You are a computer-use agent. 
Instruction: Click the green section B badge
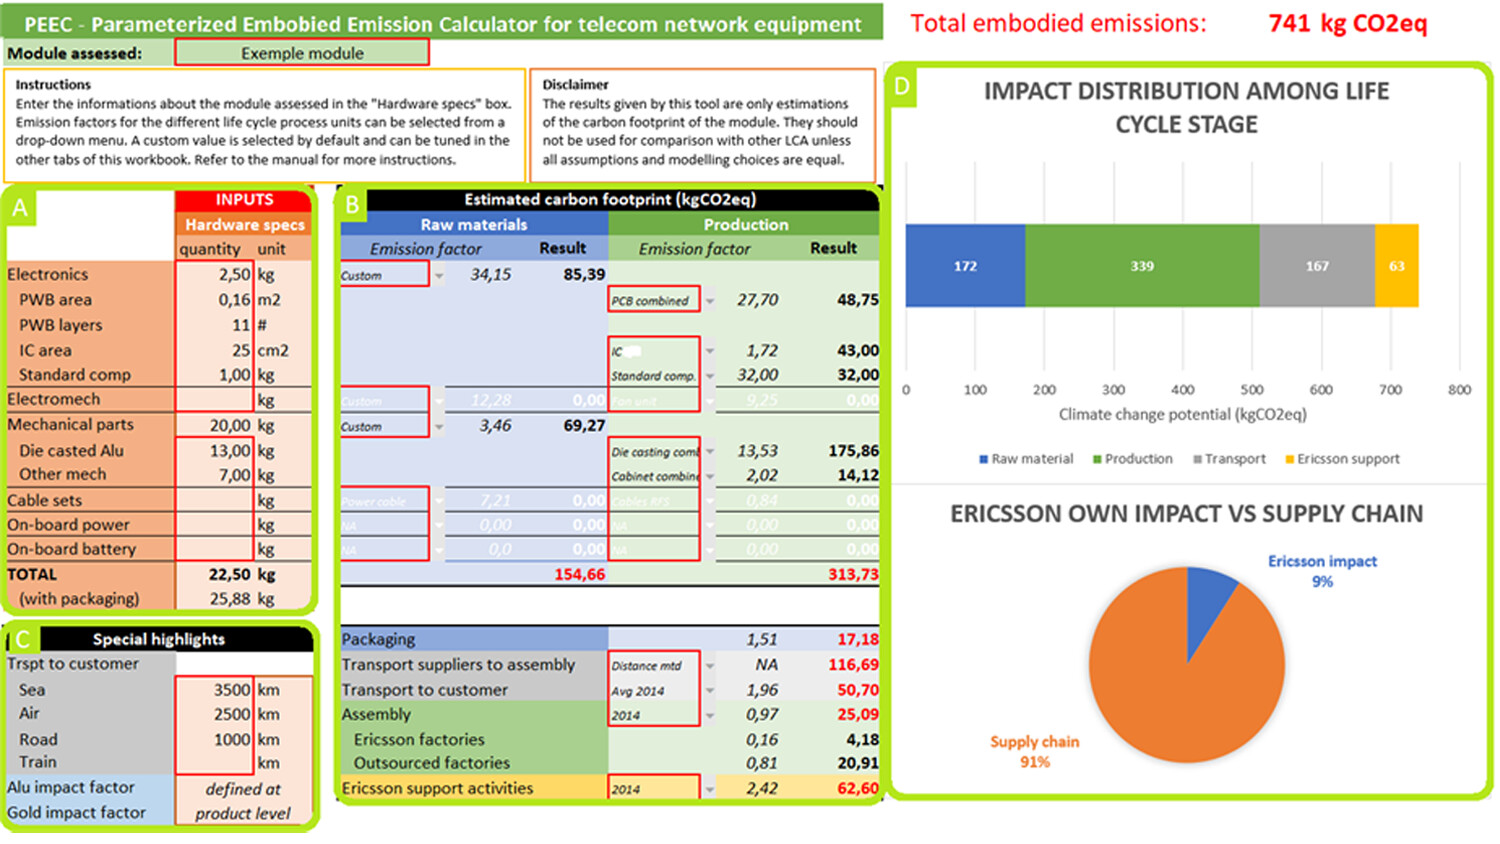(352, 205)
